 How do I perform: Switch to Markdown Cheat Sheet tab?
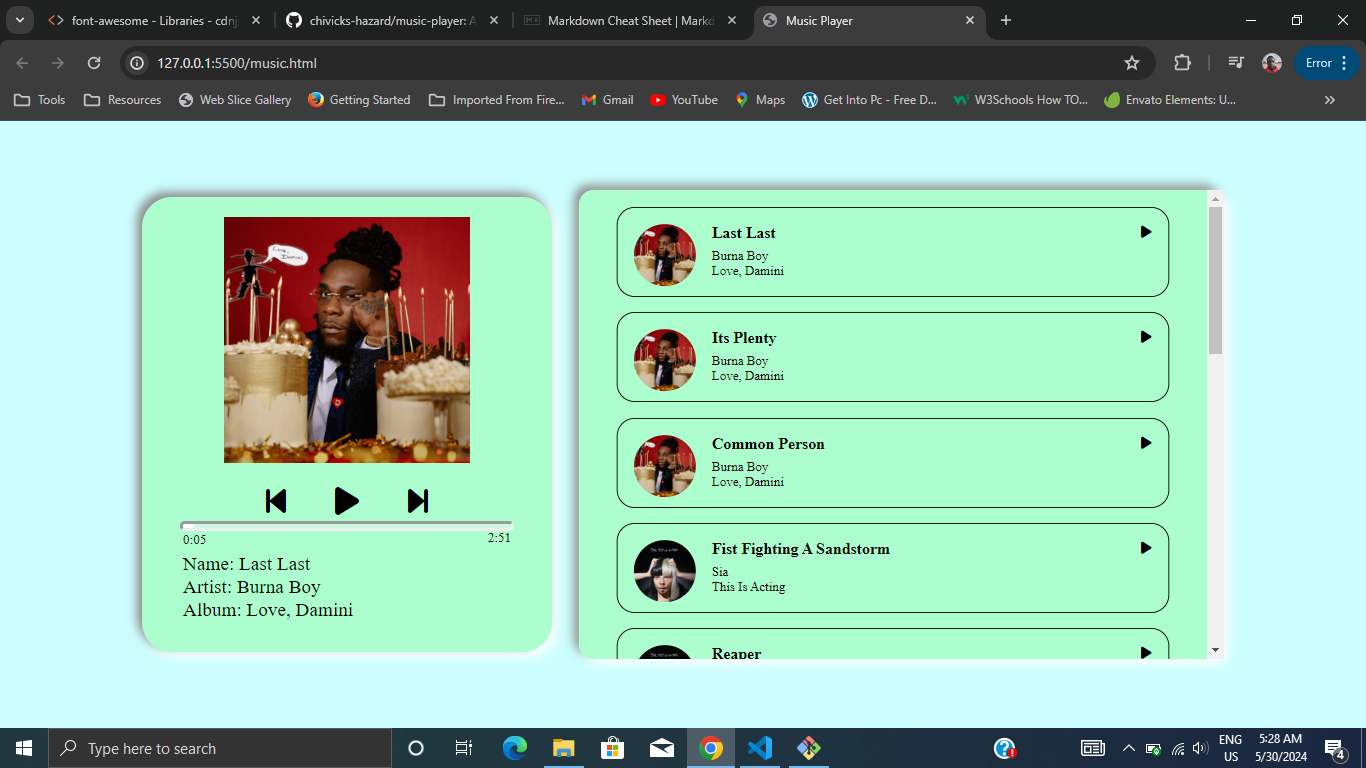click(x=630, y=20)
